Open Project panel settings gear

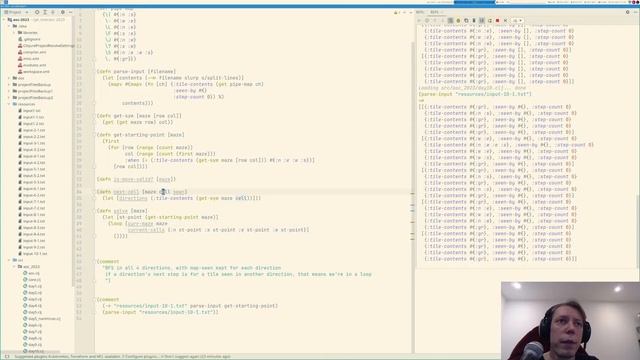click(63, 12)
